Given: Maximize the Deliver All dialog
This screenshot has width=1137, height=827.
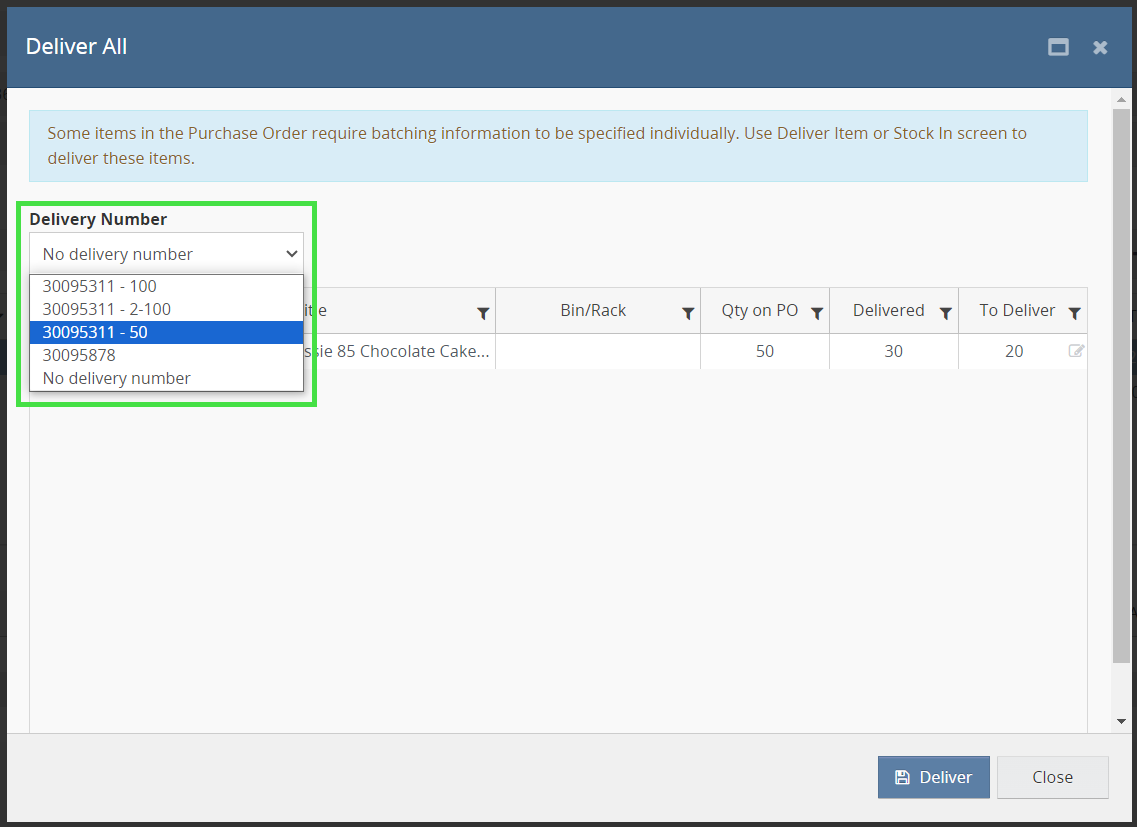Looking at the screenshot, I should coord(1058,47).
